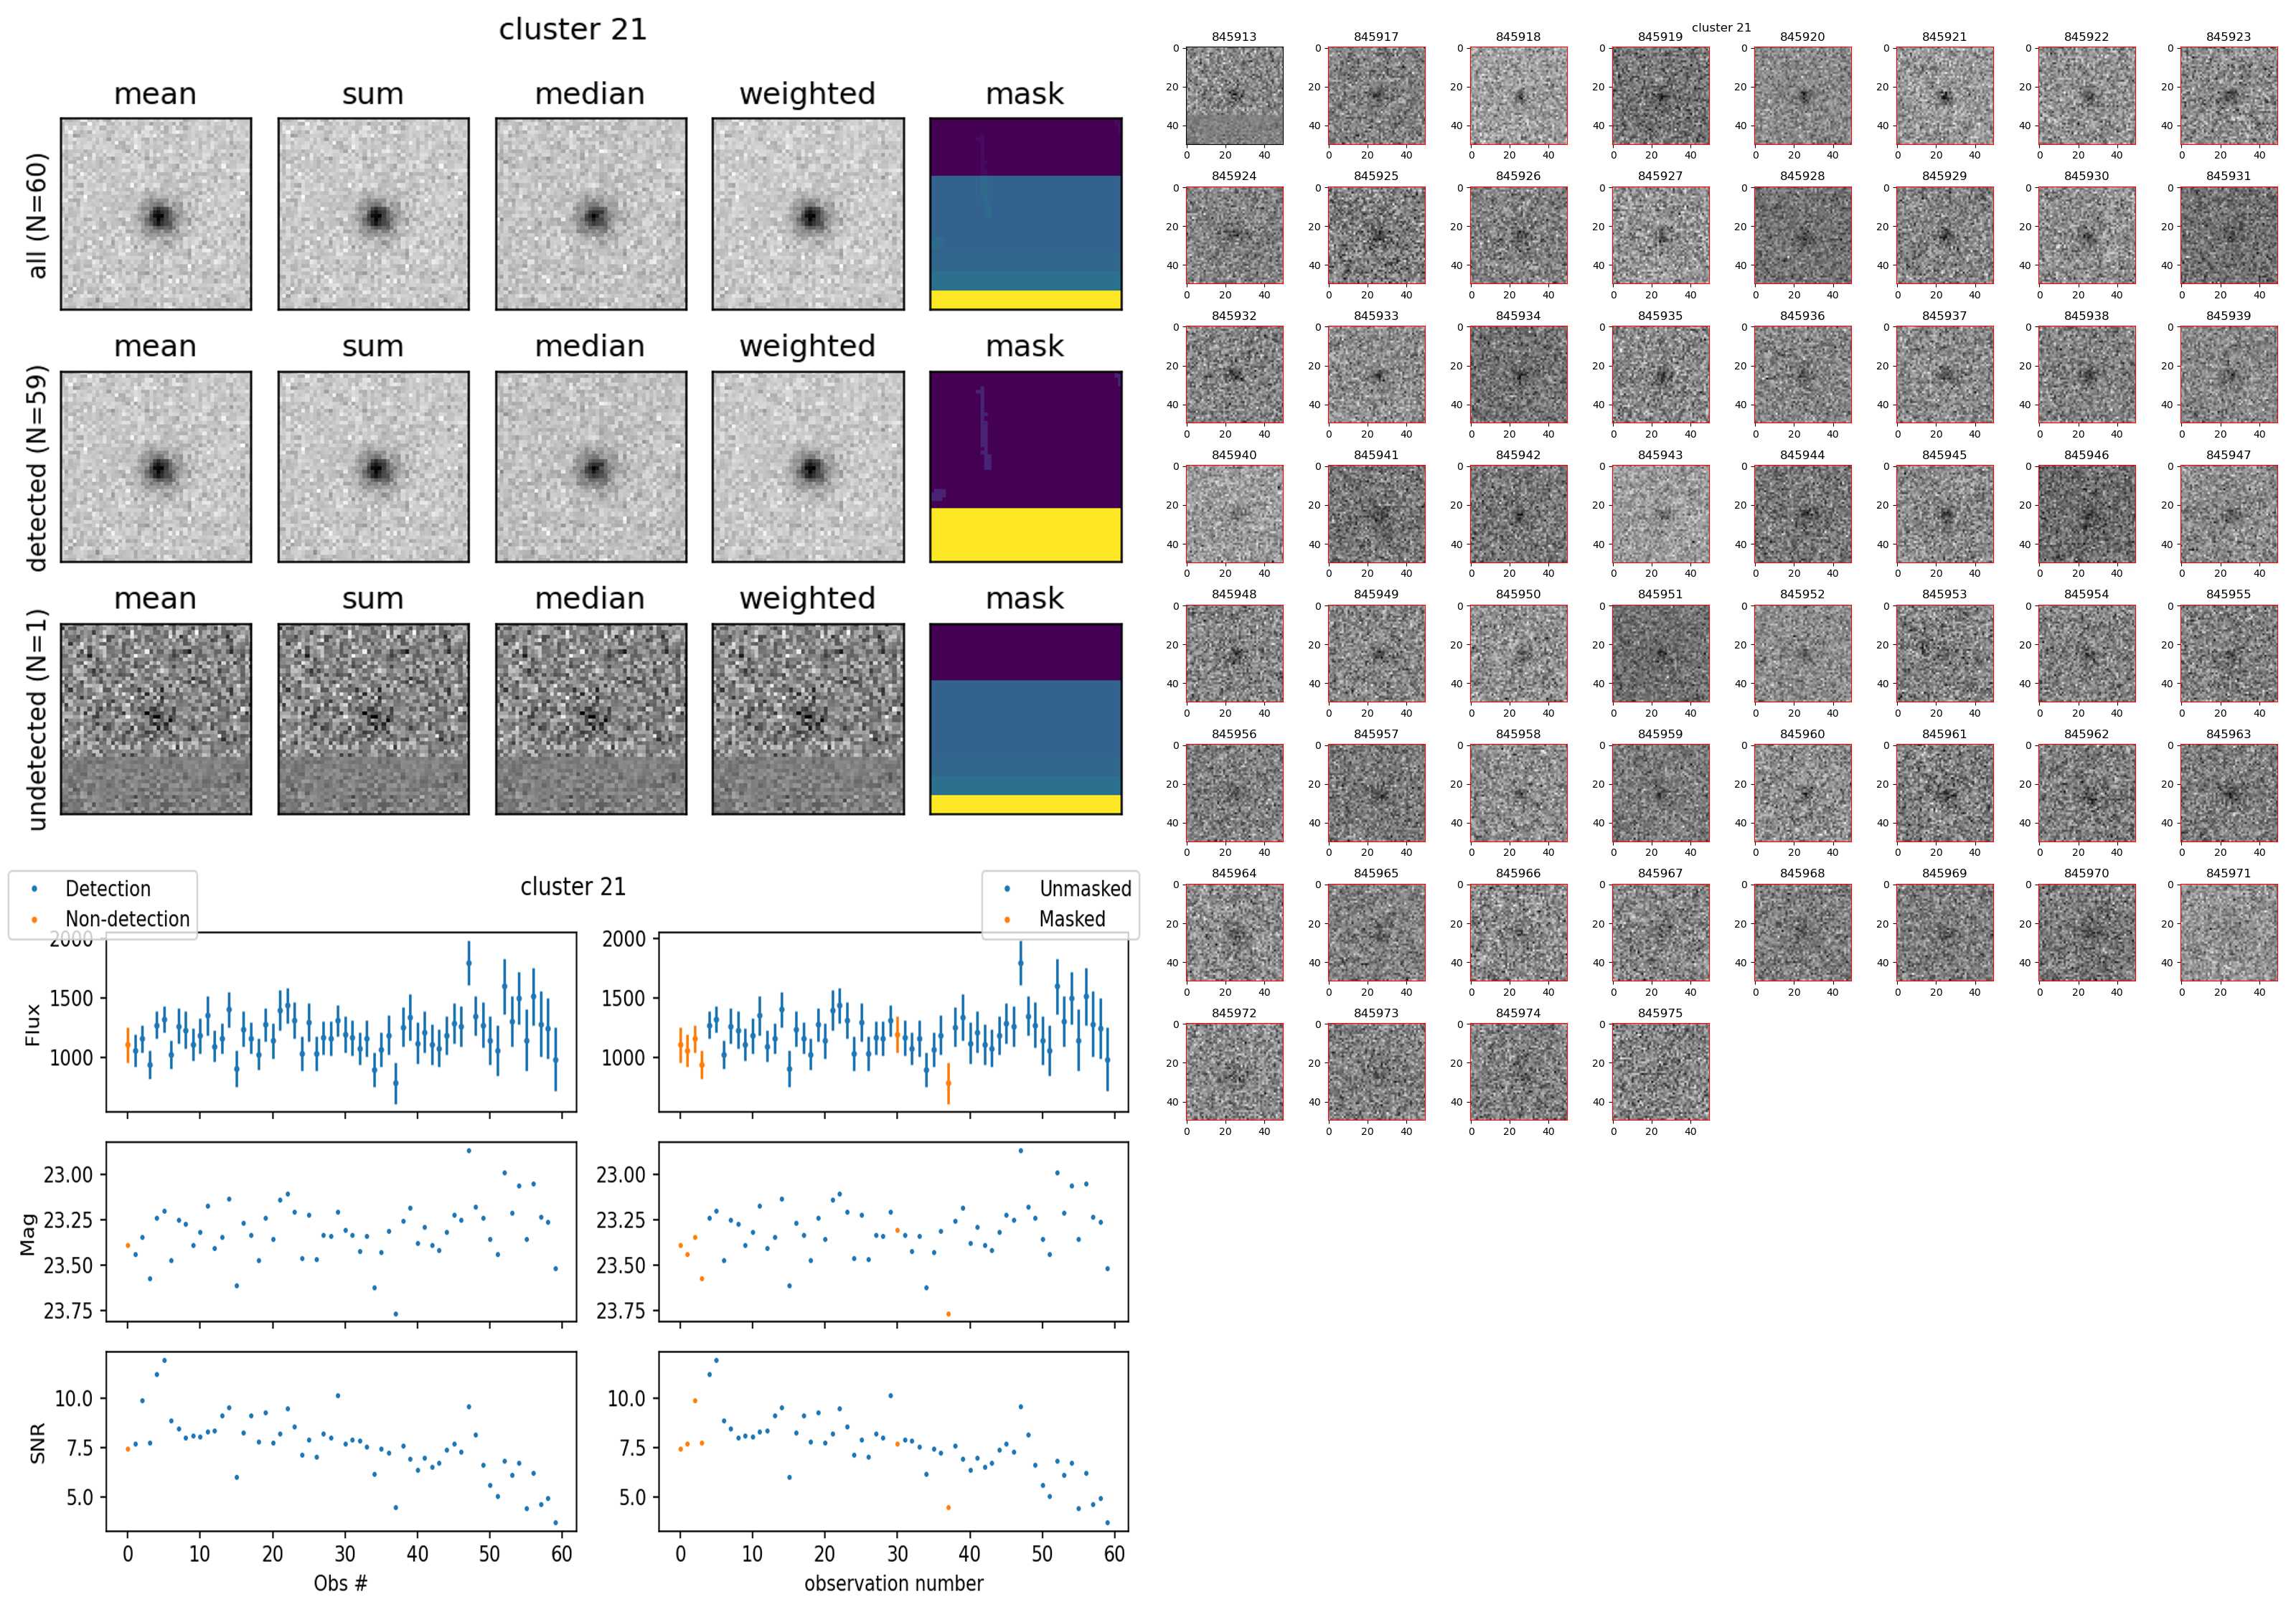Click the Obs # axis label
This screenshot has width=2296, height=1617.
tap(340, 1583)
